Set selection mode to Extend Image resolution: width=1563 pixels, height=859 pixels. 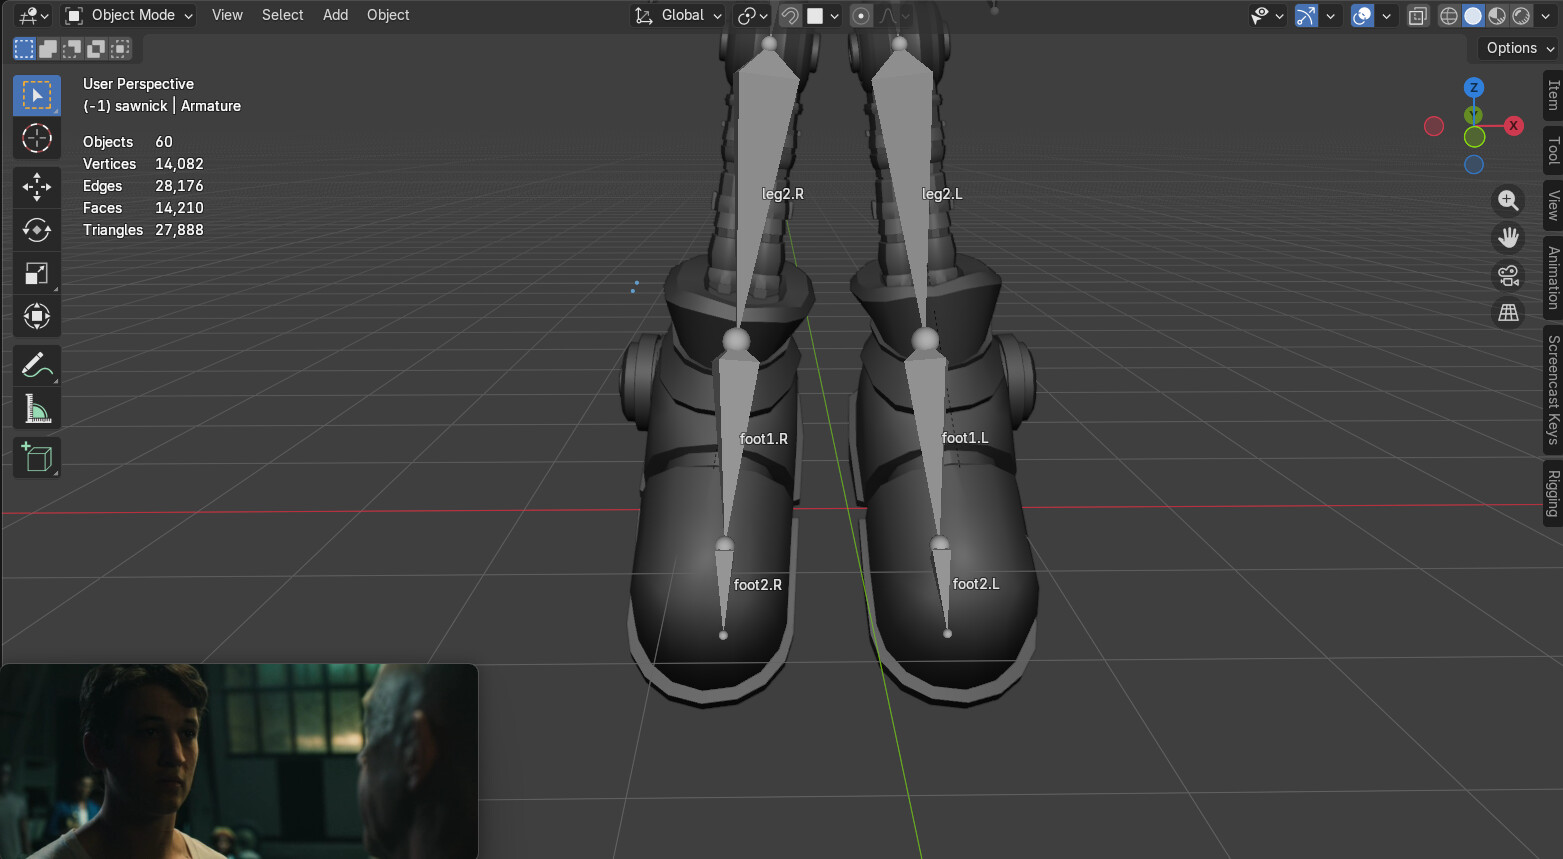pos(48,49)
